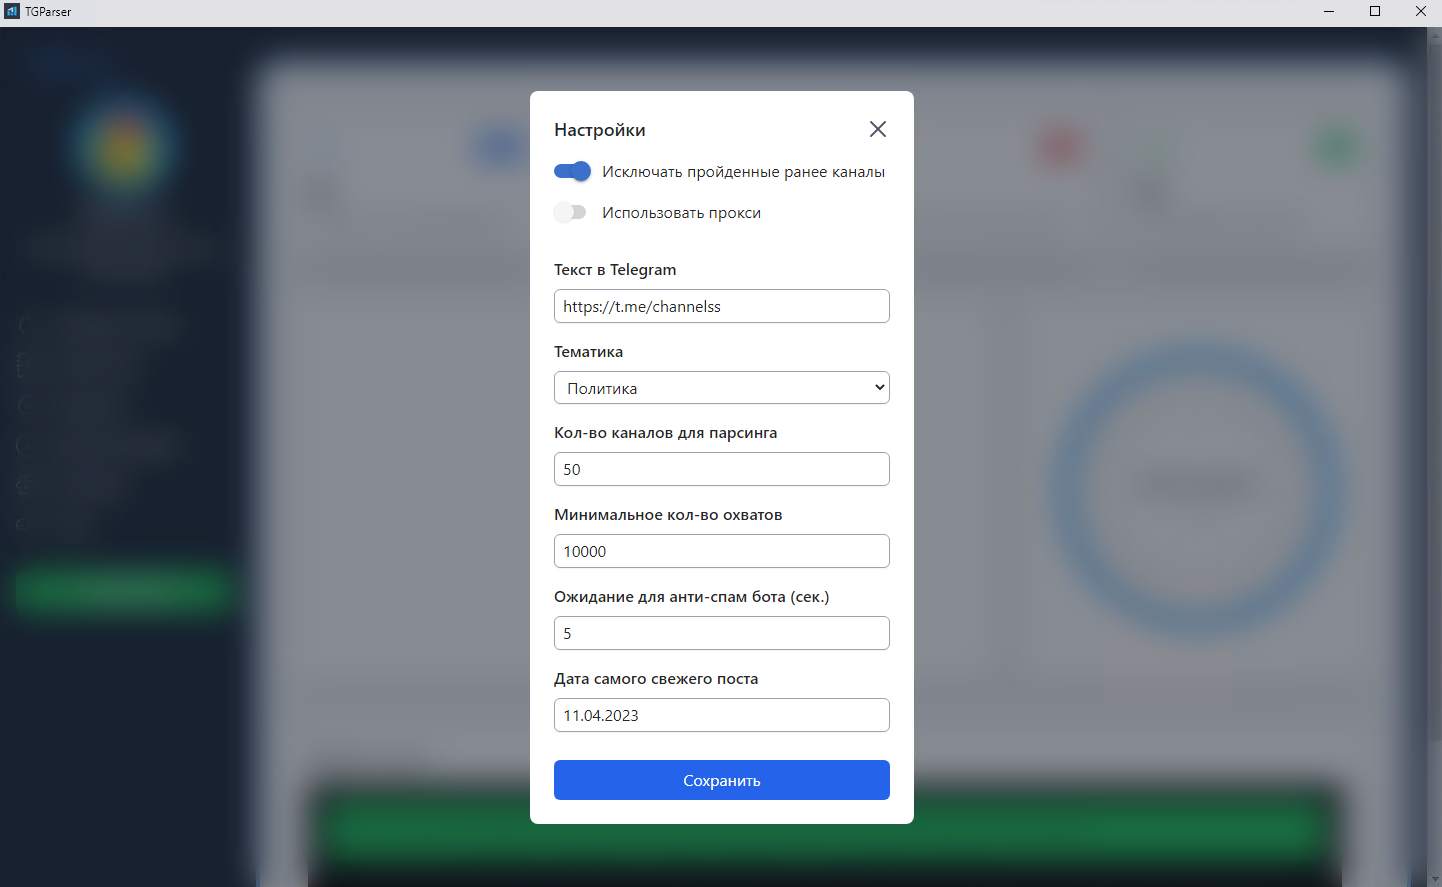Close the TGParser window
The image size is (1442, 887).
point(1420,11)
